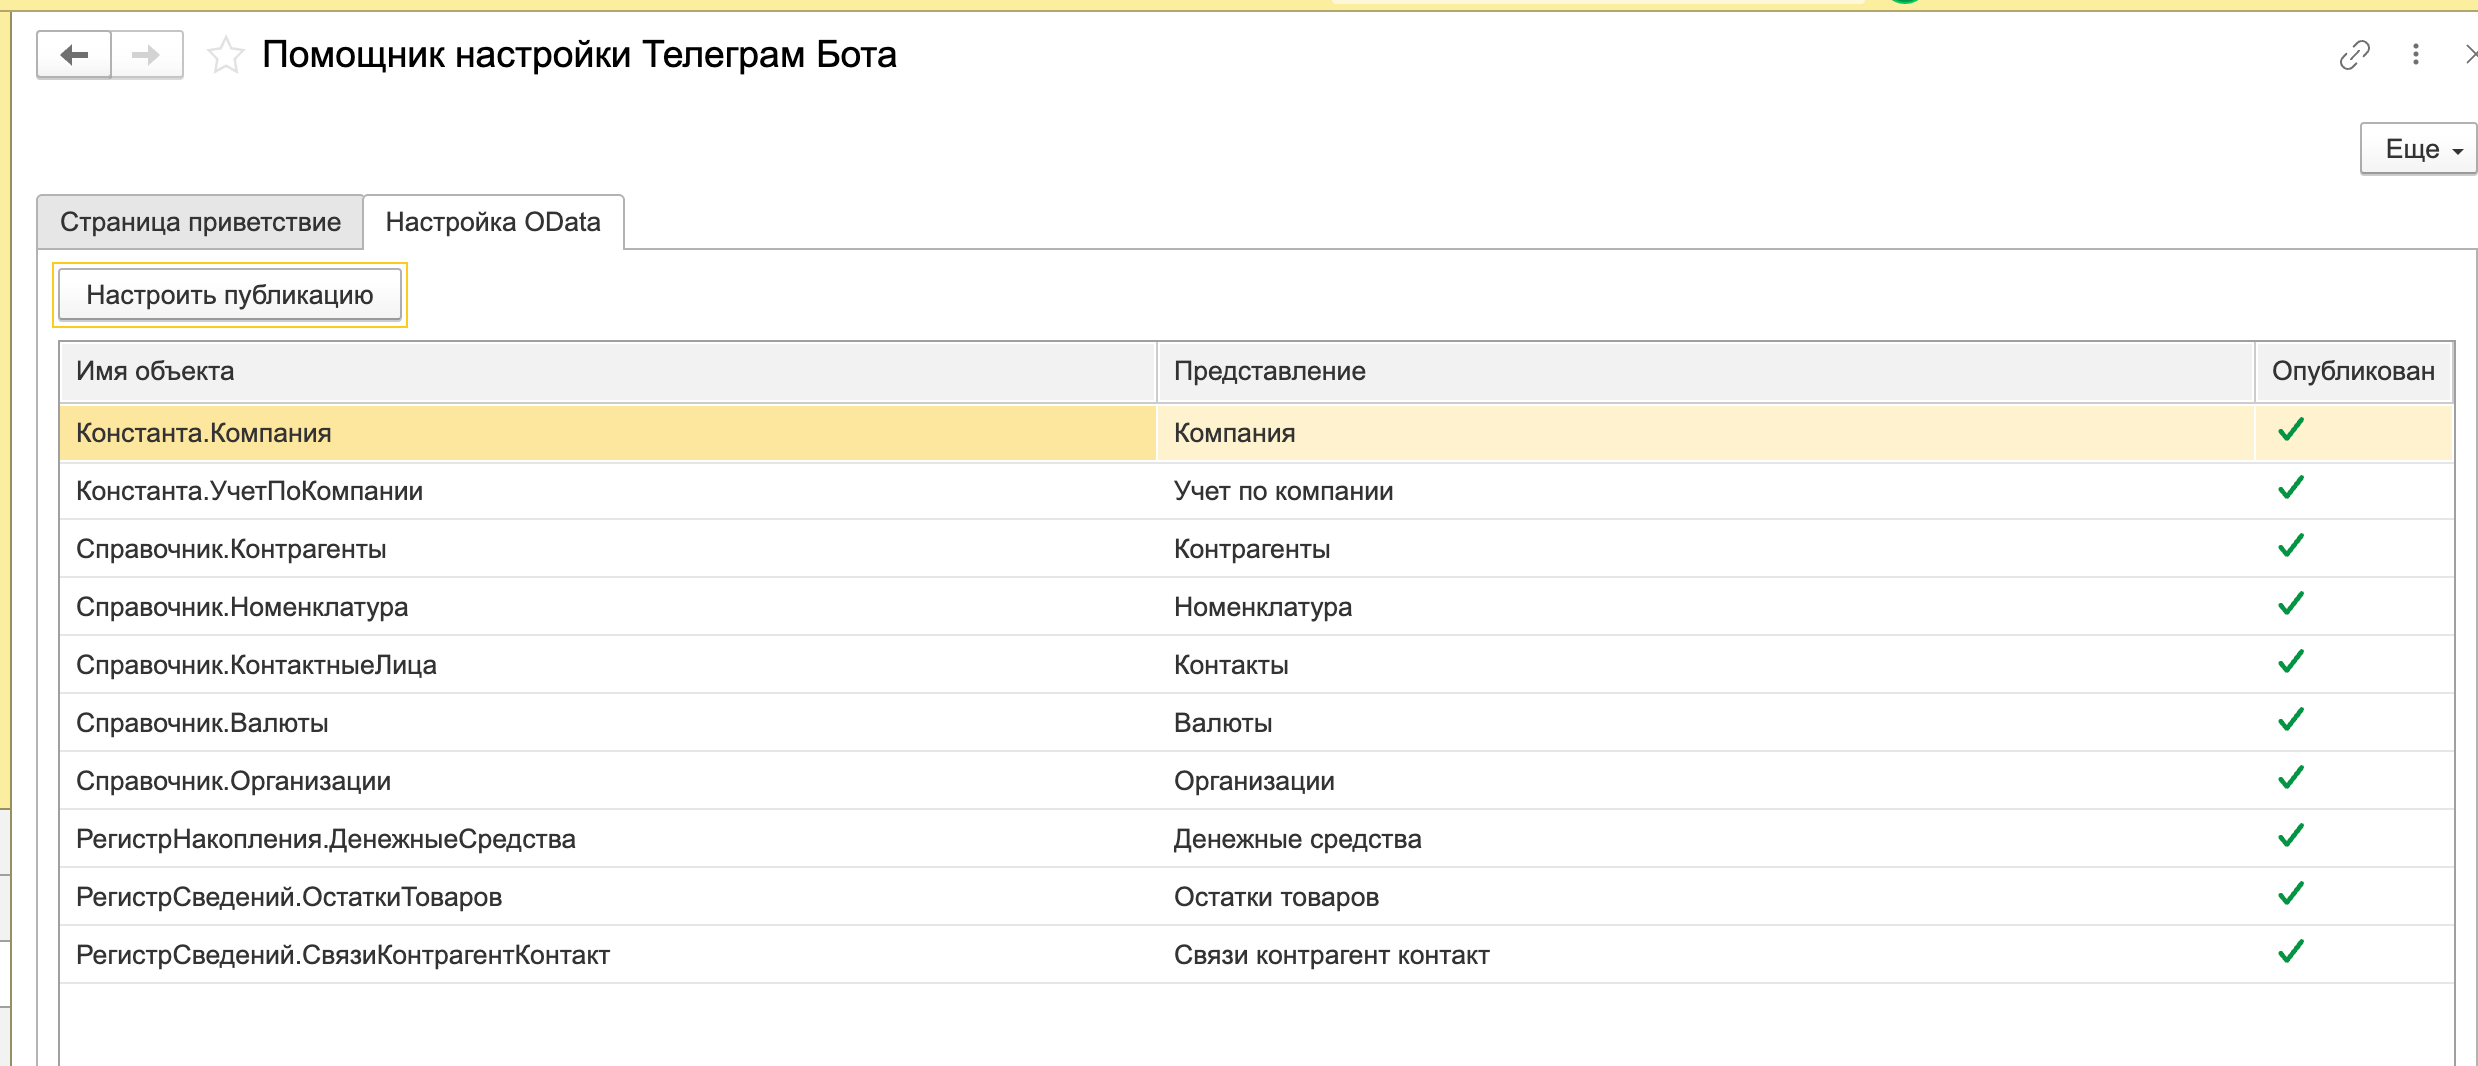Copy link using the chain icon
This screenshot has width=2478, height=1066.
(x=2354, y=55)
